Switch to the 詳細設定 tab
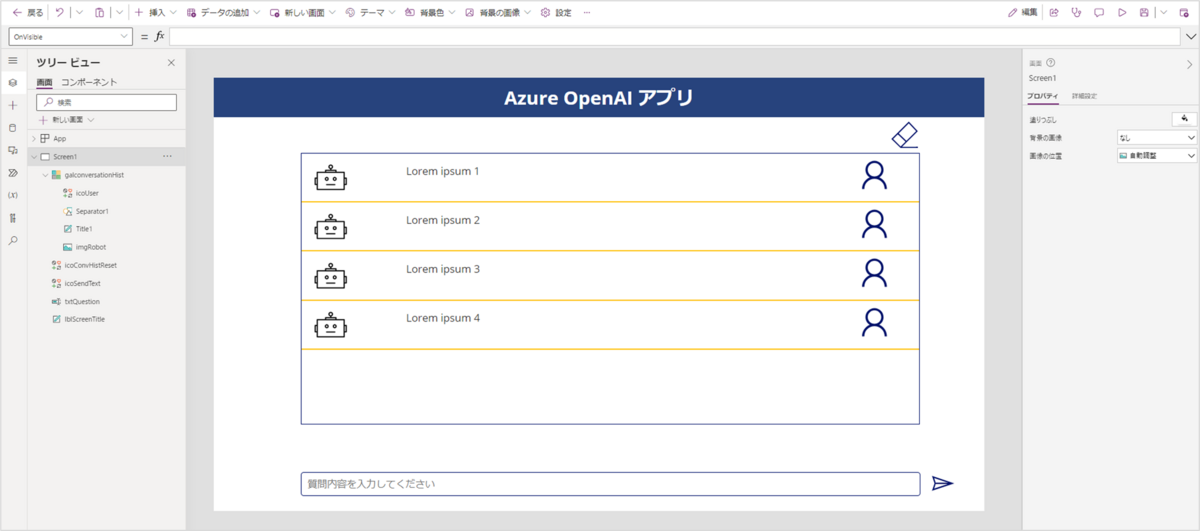This screenshot has height=531, width=1200. [1084, 96]
